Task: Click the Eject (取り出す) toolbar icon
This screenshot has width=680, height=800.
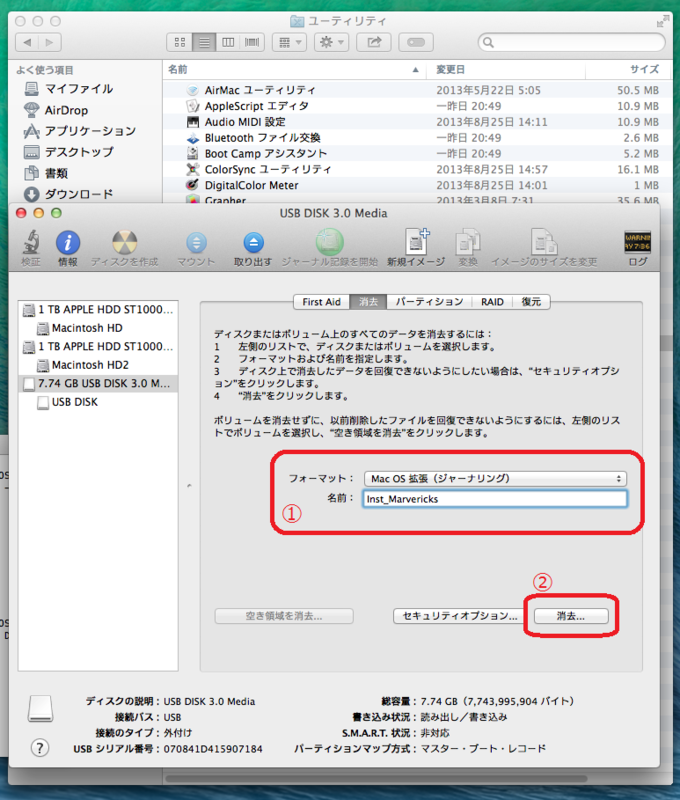Action: pos(254,243)
